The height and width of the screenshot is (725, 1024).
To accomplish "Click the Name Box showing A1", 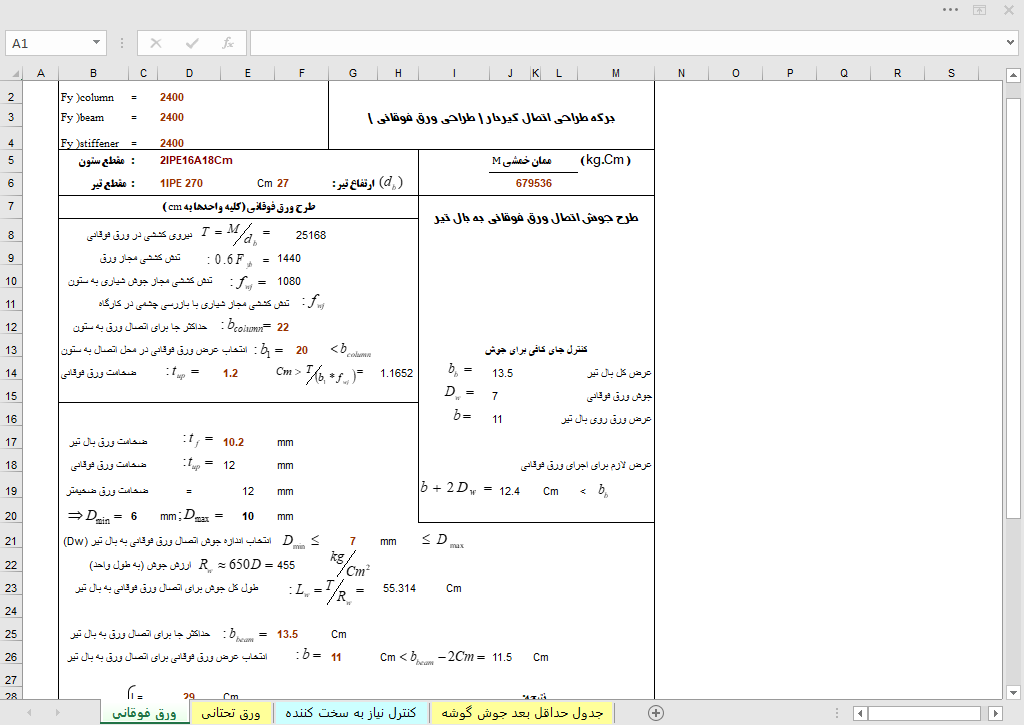I will coord(47,43).
